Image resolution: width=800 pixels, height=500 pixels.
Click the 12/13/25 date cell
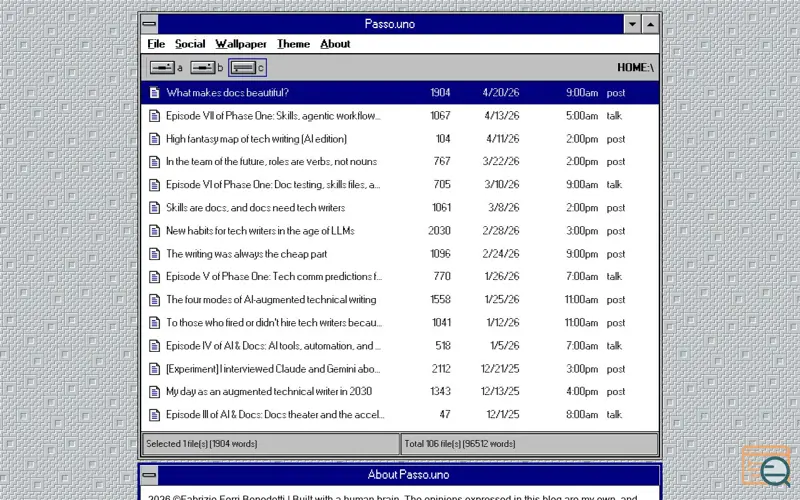[500, 392]
